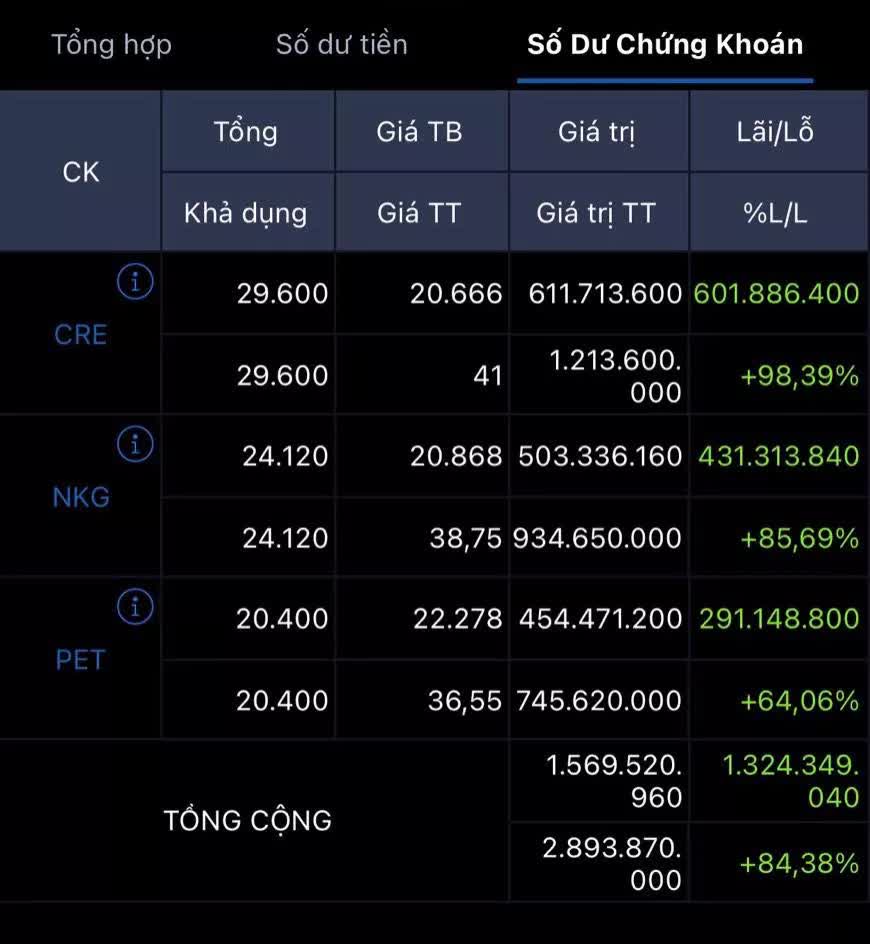Open the NKG stock ticker link
This screenshot has height=944, width=870.
(x=81, y=497)
